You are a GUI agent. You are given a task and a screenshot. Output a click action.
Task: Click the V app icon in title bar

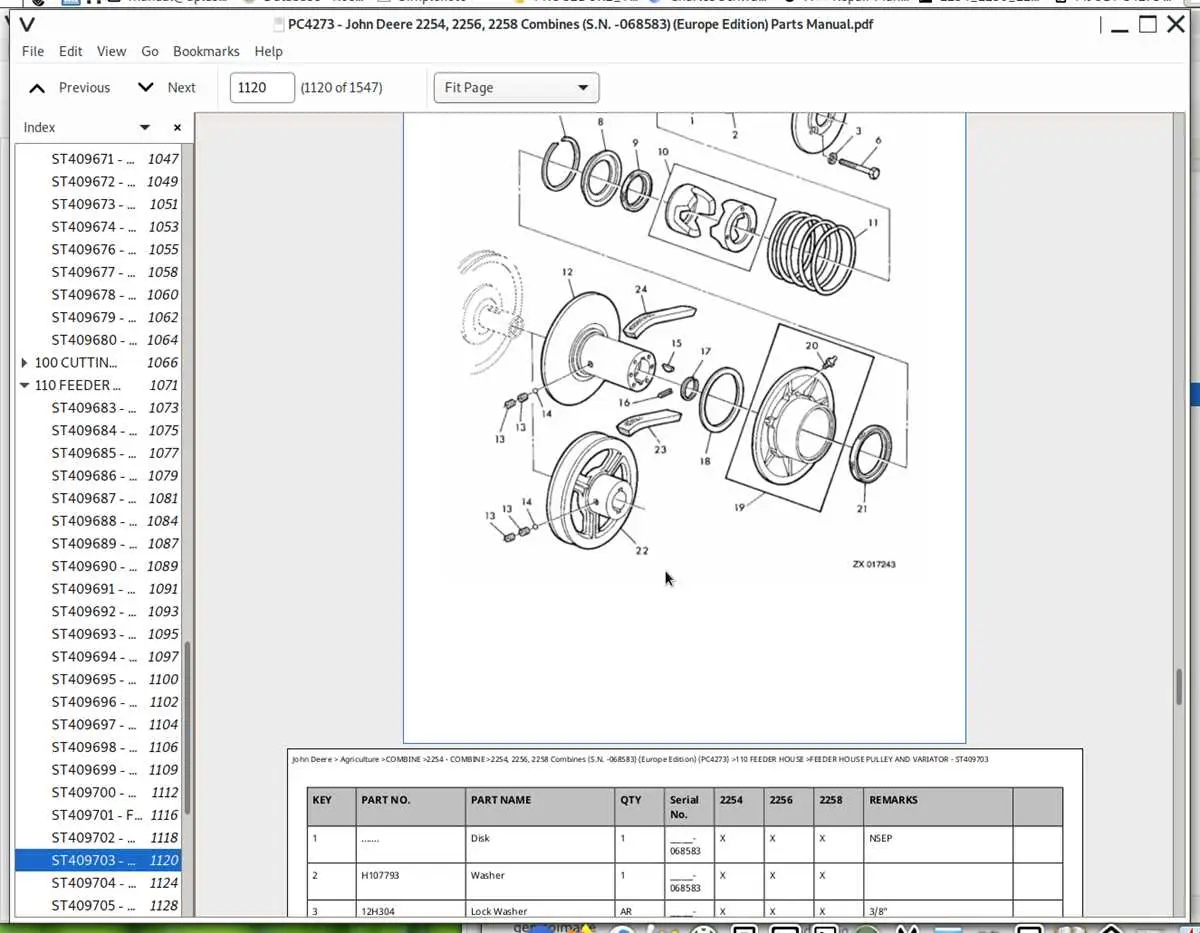tap(27, 24)
